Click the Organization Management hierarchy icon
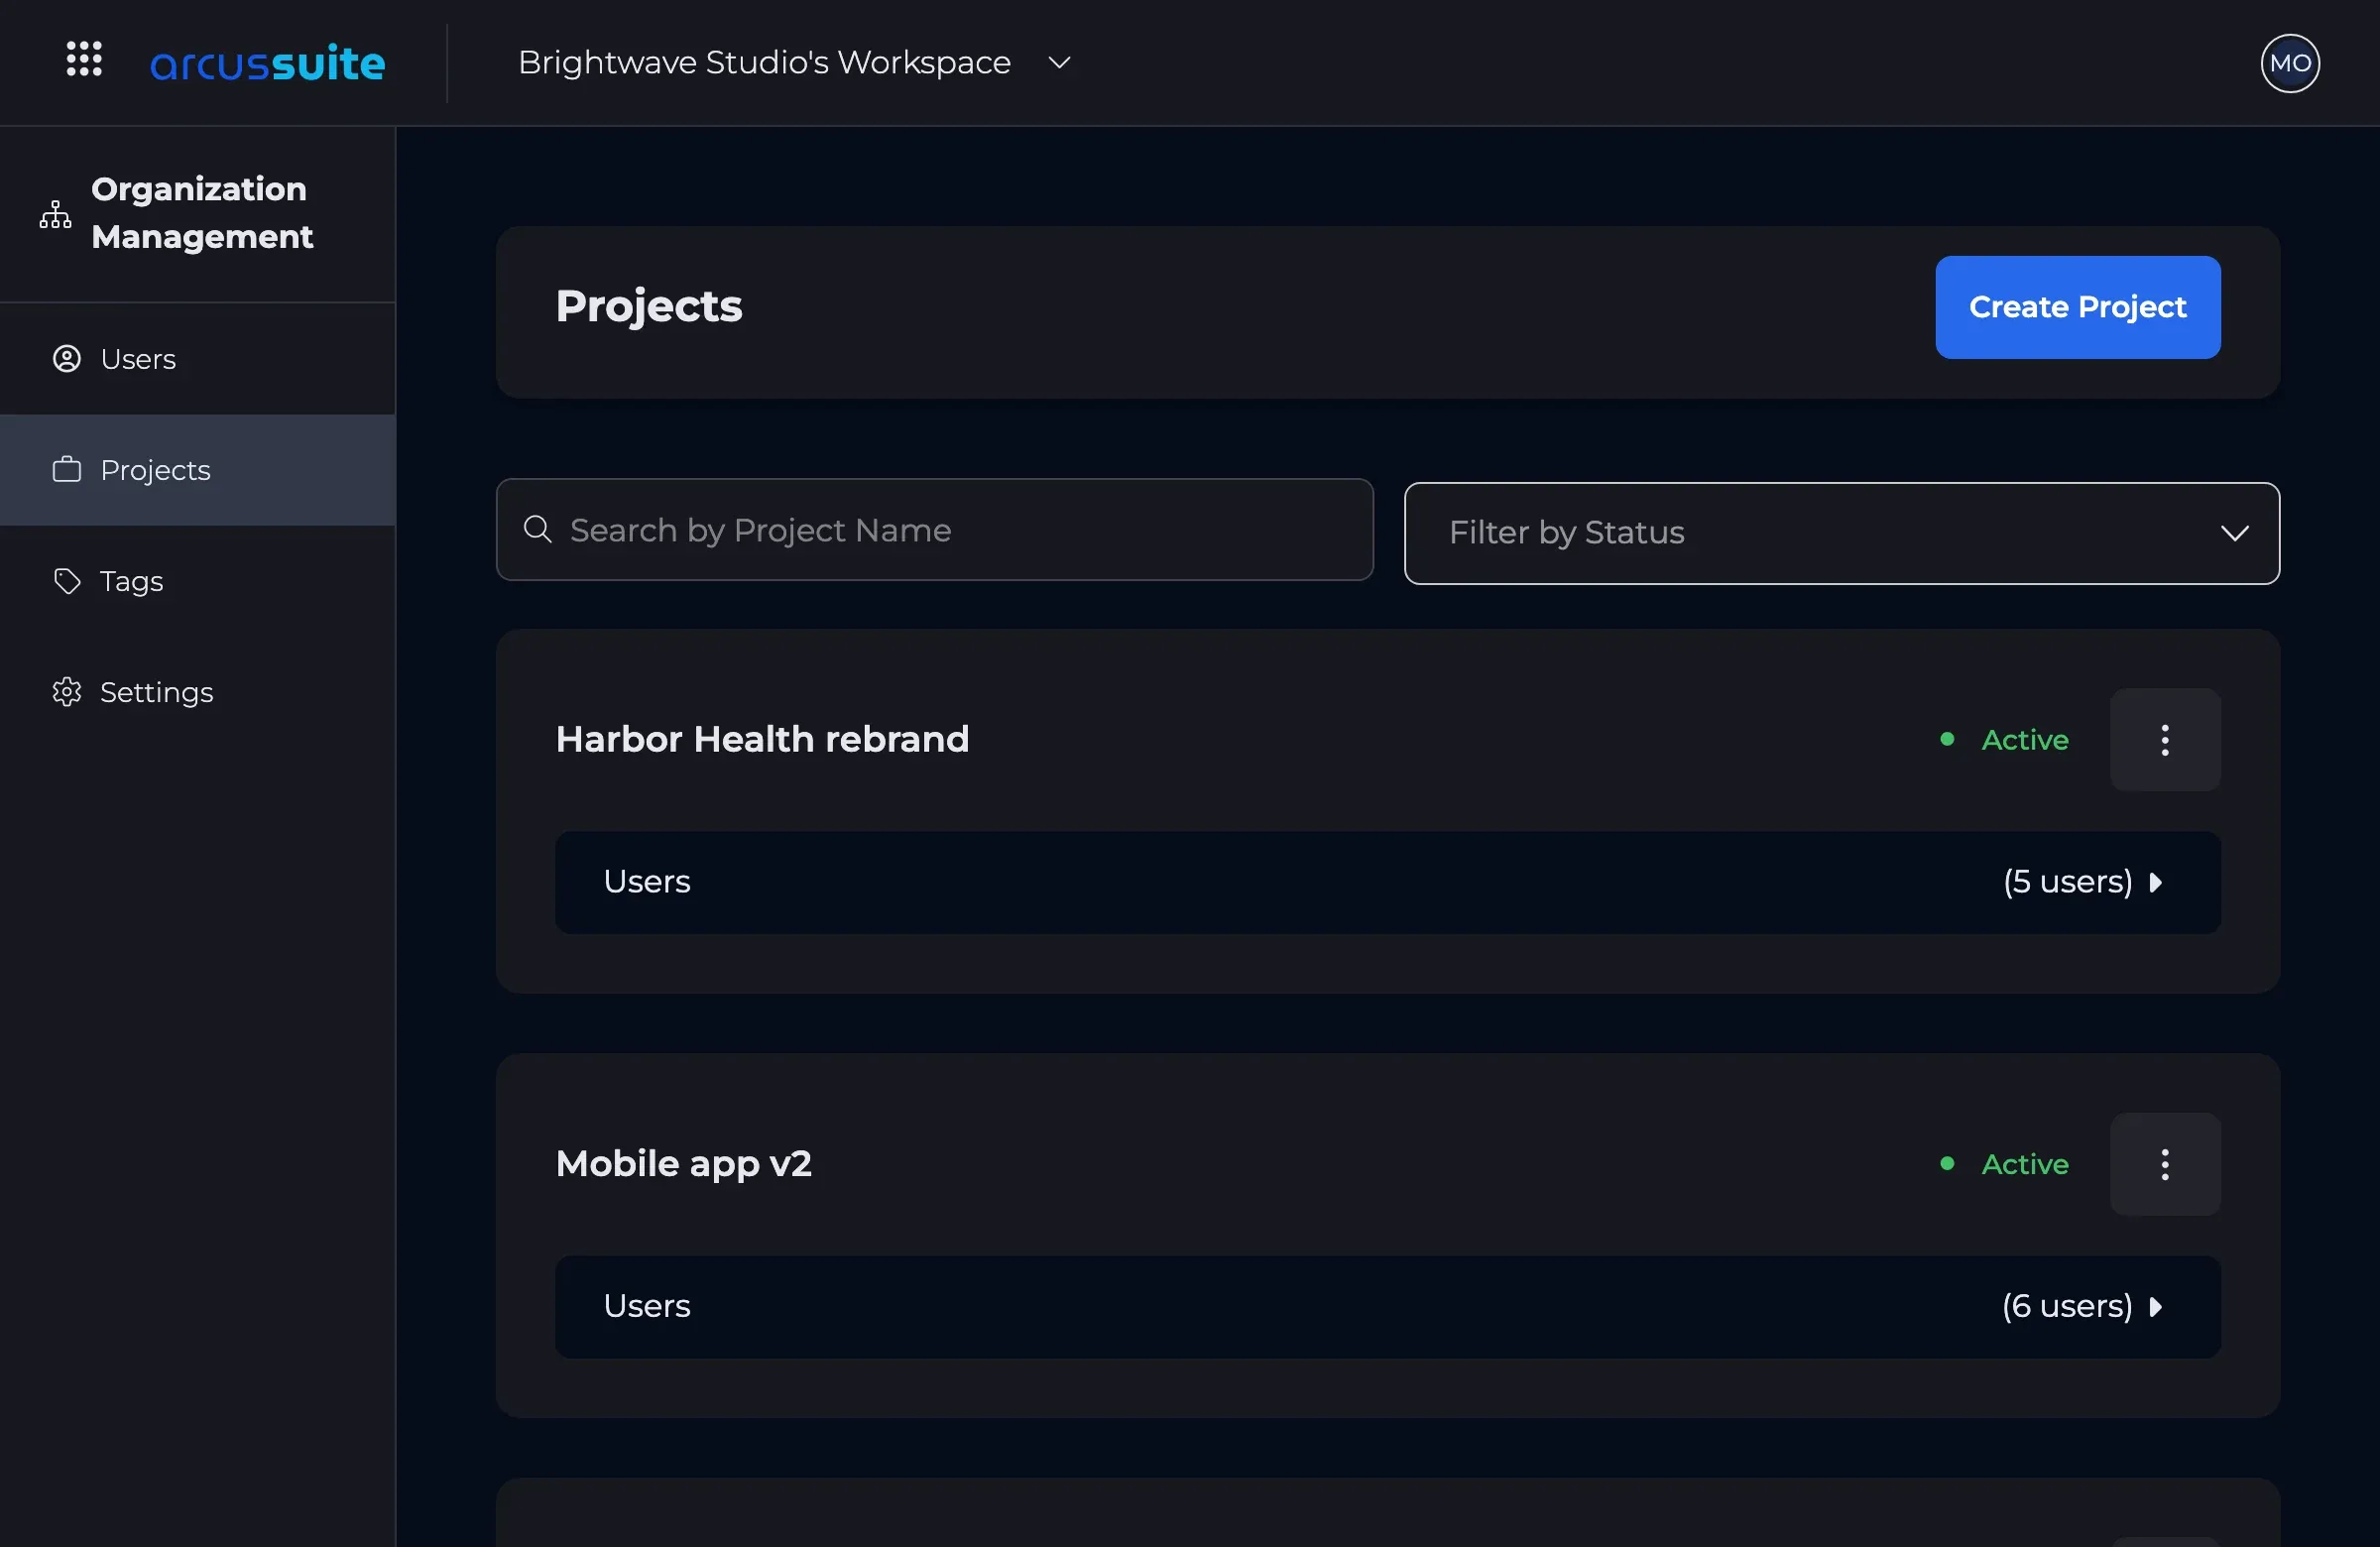The width and height of the screenshot is (2380, 1547). 56,213
